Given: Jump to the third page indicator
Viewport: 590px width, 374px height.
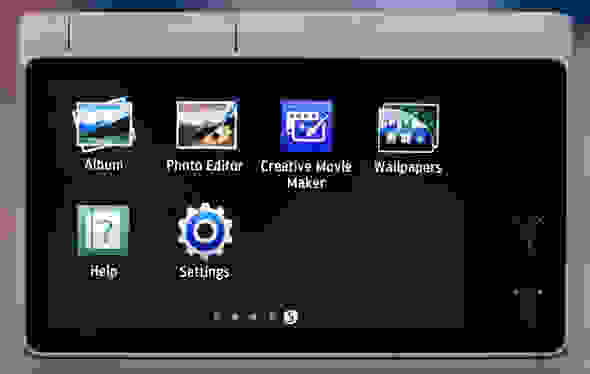Looking at the screenshot, I should [253, 316].
